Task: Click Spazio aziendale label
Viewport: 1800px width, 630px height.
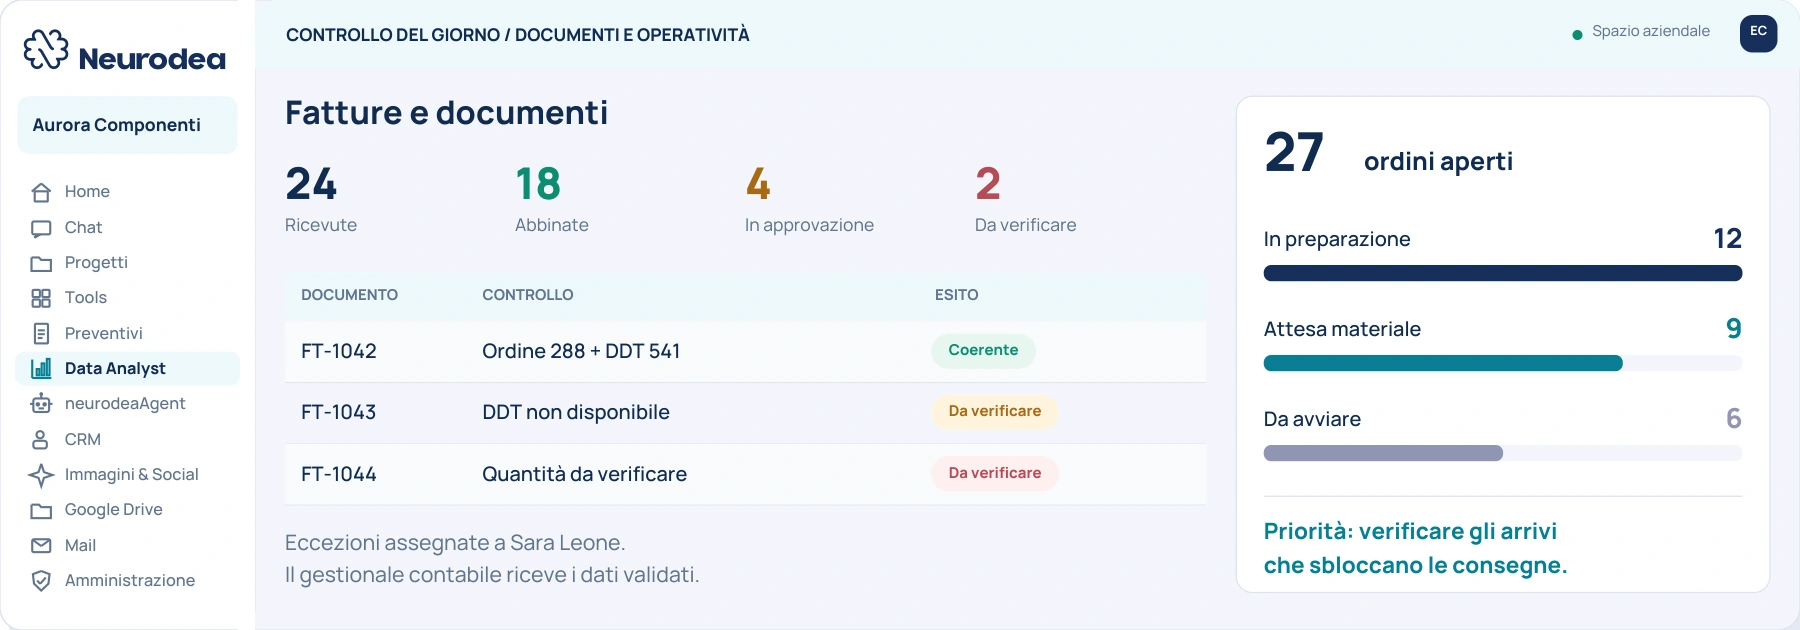Action: (x=1650, y=31)
